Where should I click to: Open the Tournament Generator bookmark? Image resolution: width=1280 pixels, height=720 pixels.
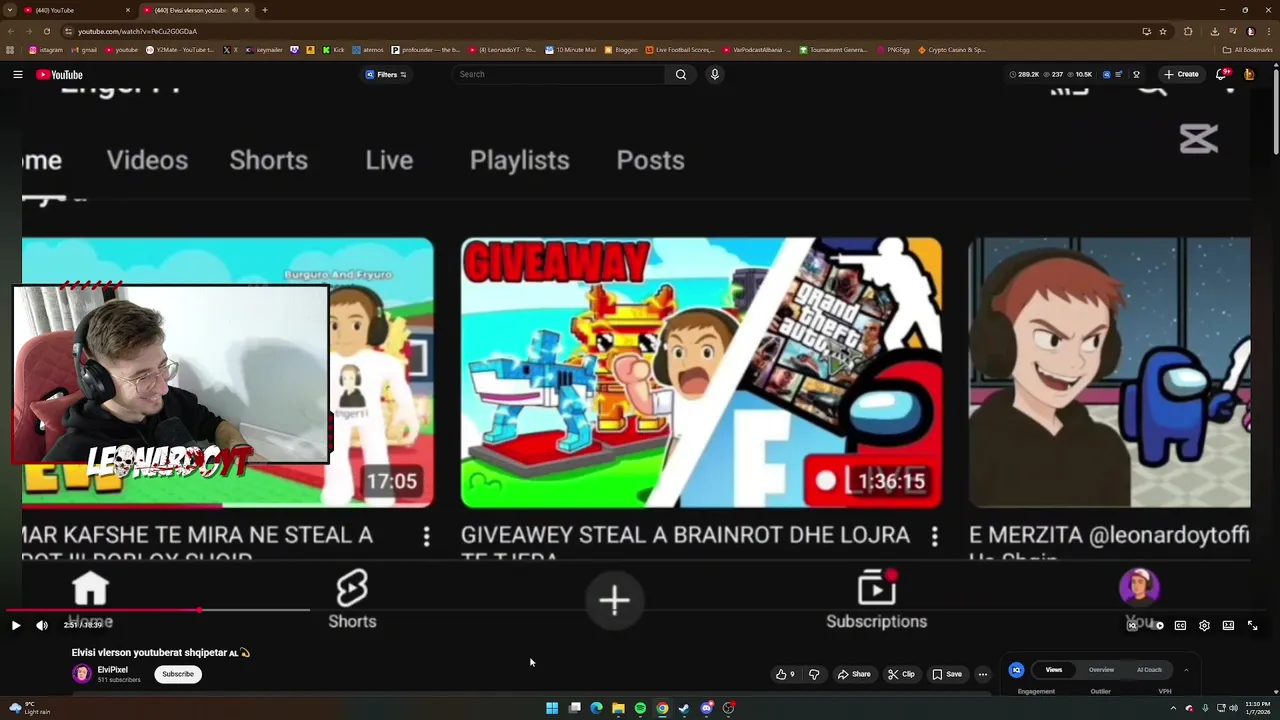coord(833,50)
